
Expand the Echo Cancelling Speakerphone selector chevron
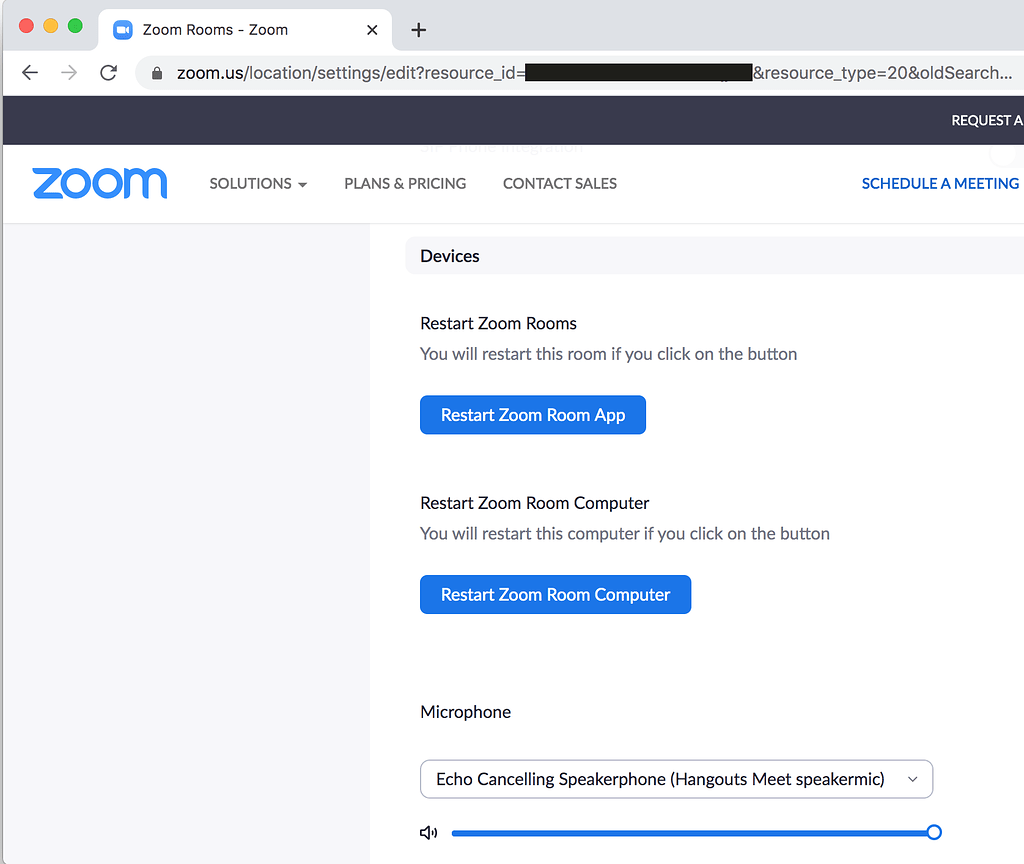[x=911, y=779]
